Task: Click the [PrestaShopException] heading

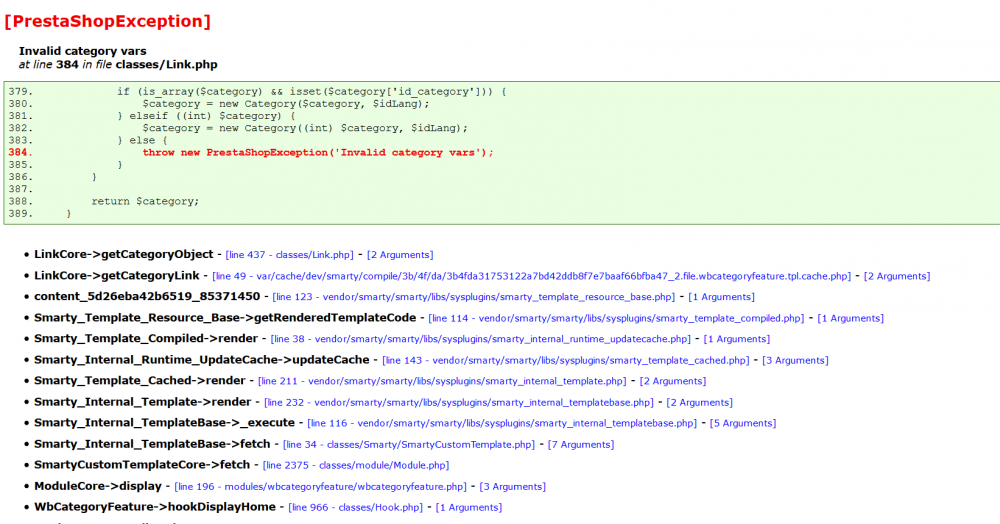Action: [108, 21]
